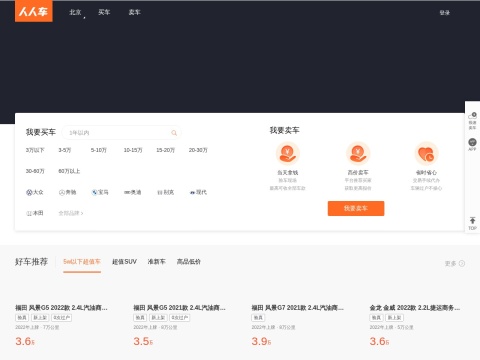Click the 3.6万 price of 风景G5 2022款
This screenshot has width=480, height=360.
25,341
